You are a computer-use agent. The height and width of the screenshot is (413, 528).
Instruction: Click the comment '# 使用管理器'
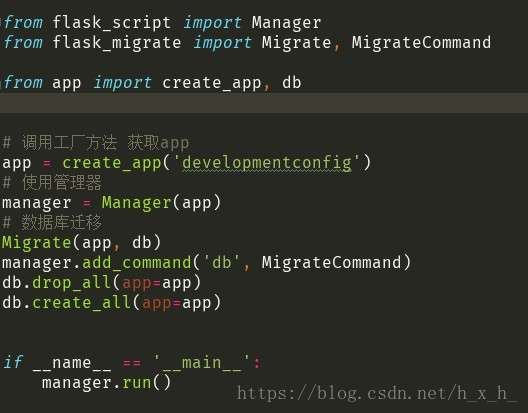pos(52,183)
